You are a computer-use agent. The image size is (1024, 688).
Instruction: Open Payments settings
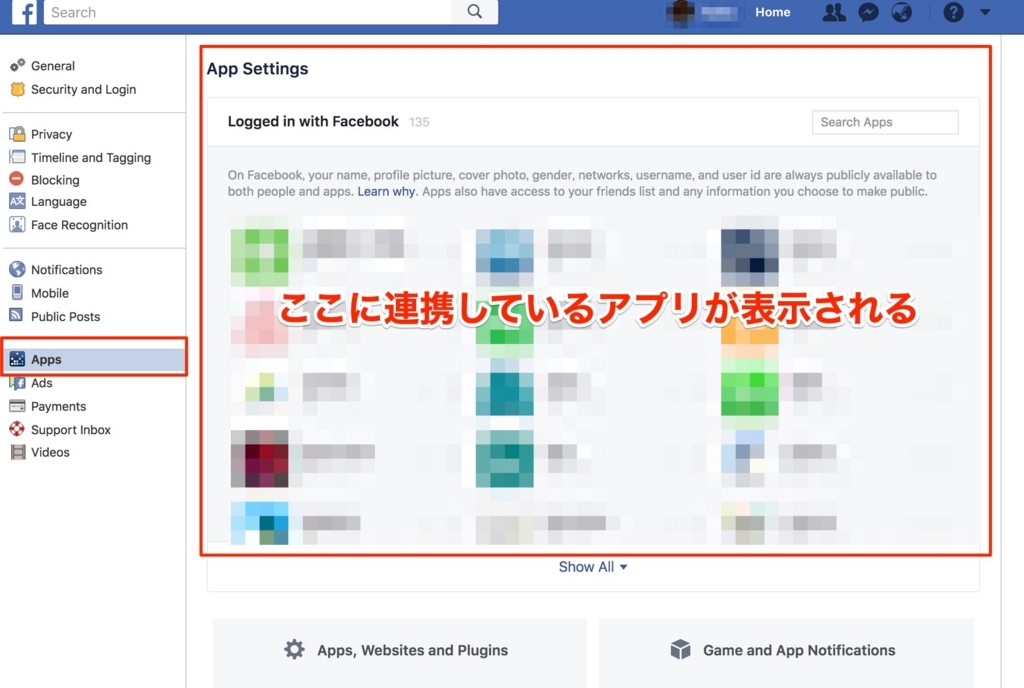coord(58,407)
